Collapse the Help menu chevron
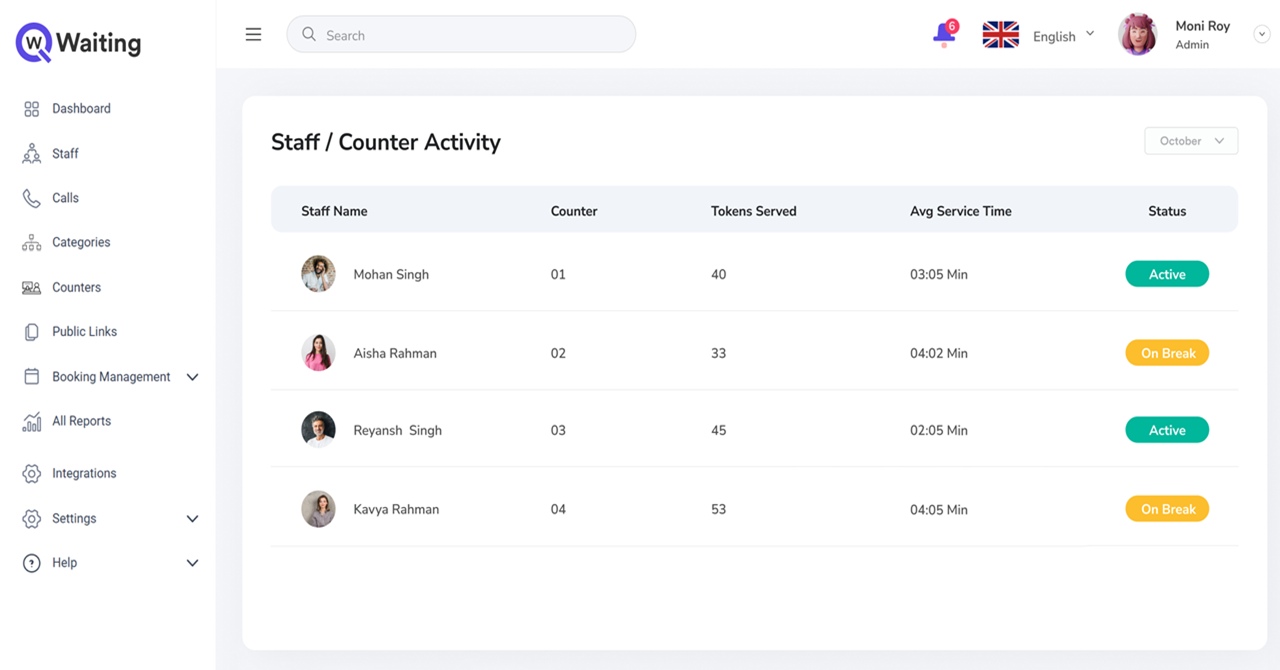 191,563
